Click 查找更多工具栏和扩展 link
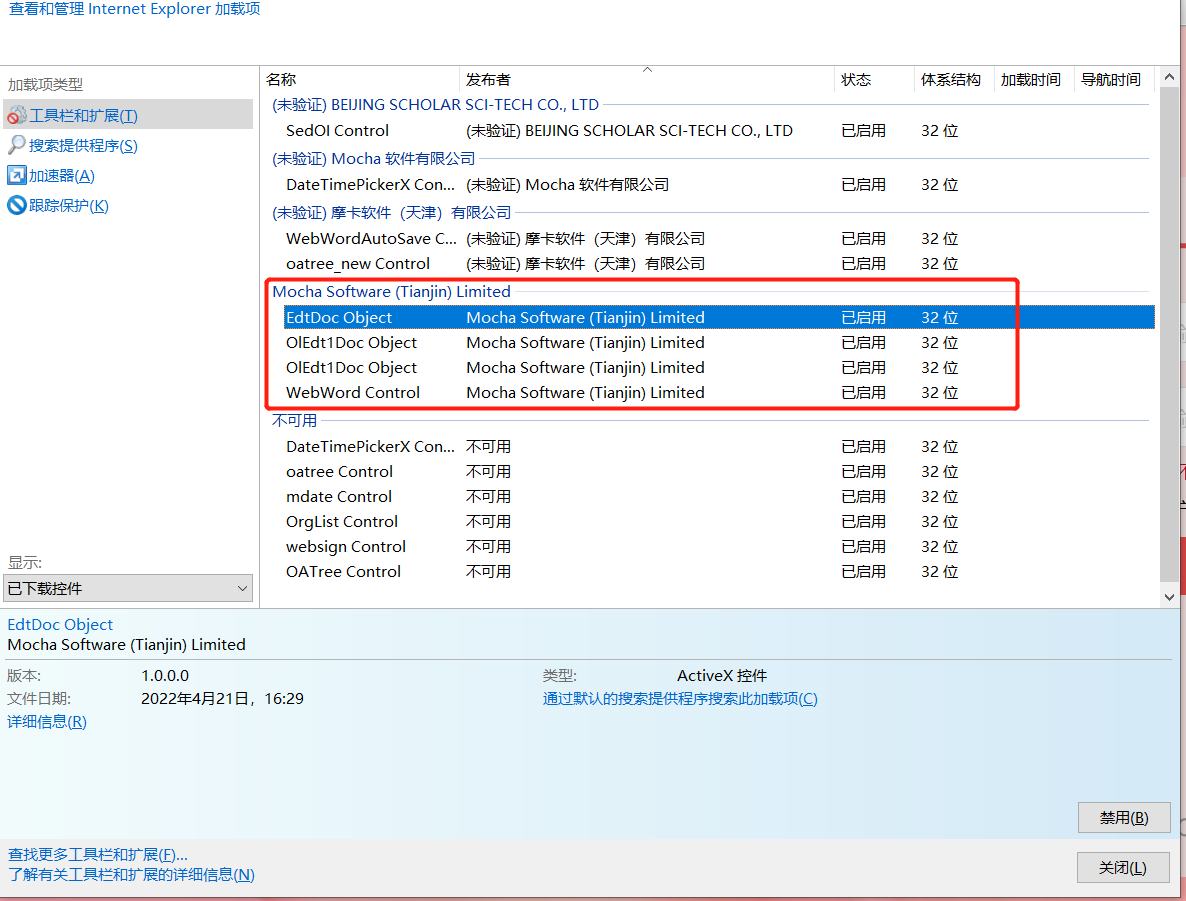This screenshot has height=901, width=1186. (98, 855)
